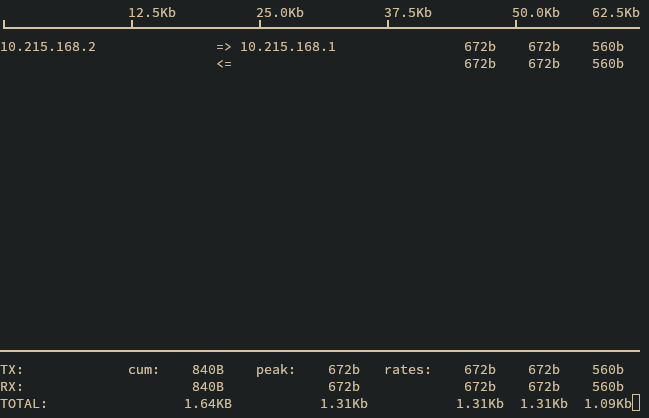Click the outgoing => direction arrow
649x418 pixels.
point(224,47)
